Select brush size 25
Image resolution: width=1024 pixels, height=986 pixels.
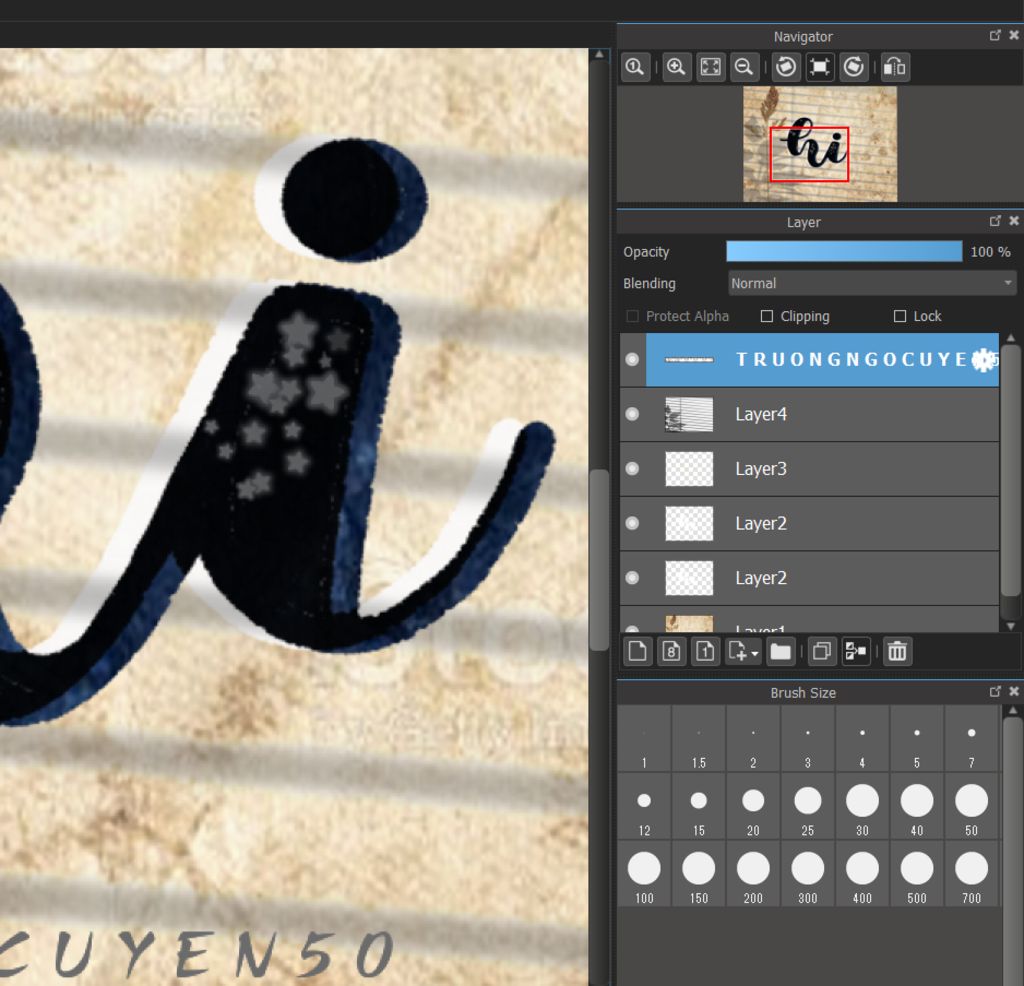(808, 807)
